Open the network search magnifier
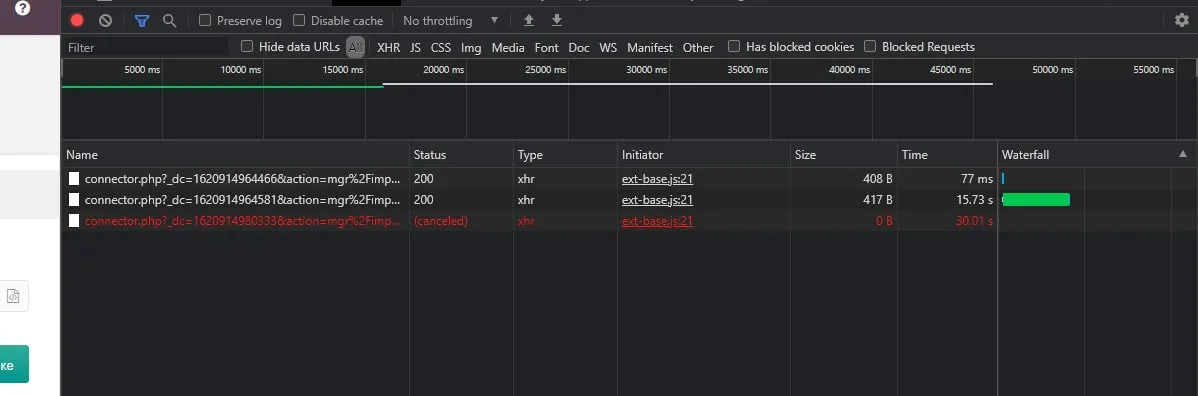Screen dimensions: 1198x396 pyautogui.click(x=170, y=21)
